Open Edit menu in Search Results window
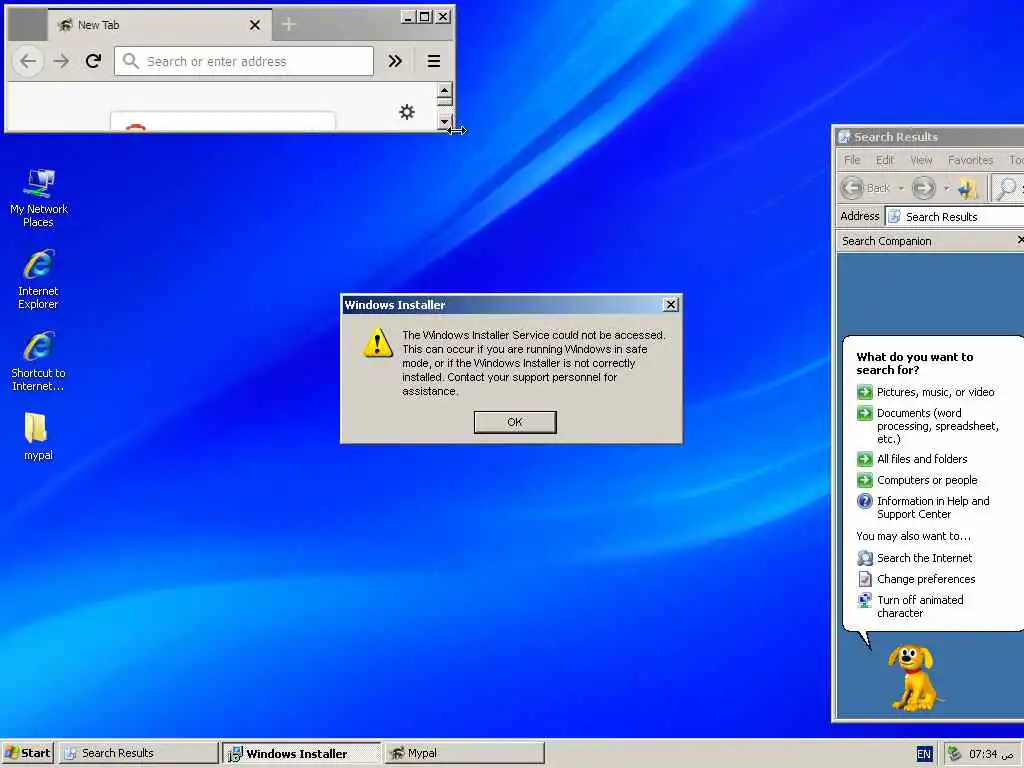Screen dimensions: 1024x768 tap(884, 160)
